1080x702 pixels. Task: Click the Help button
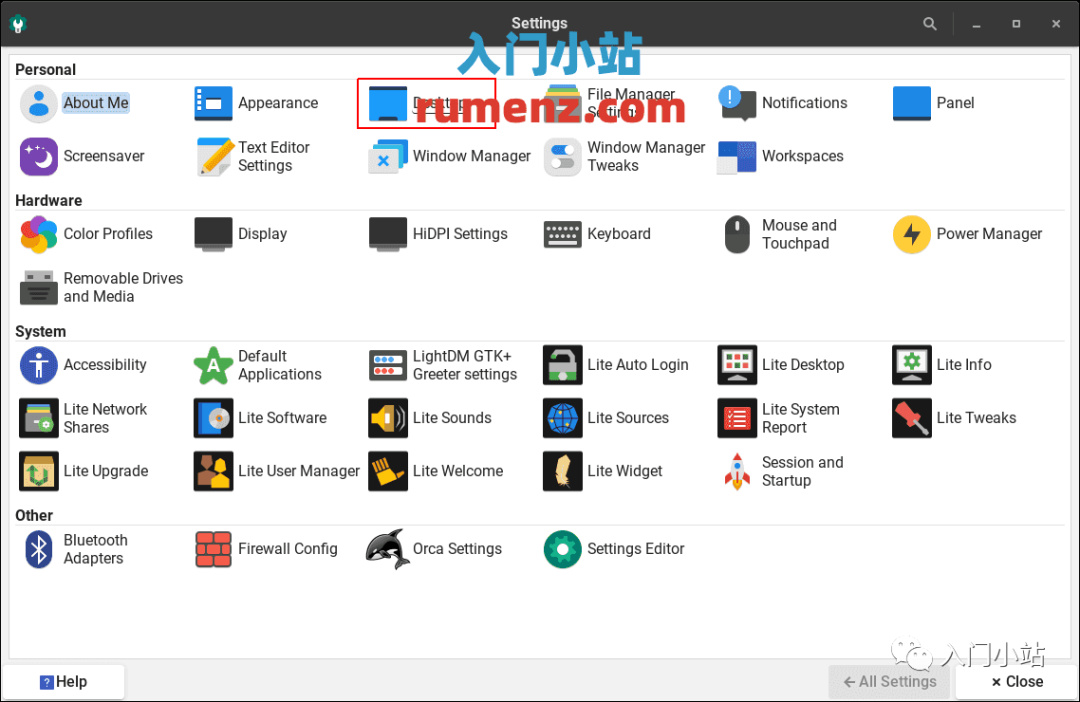(x=63, y=682)
